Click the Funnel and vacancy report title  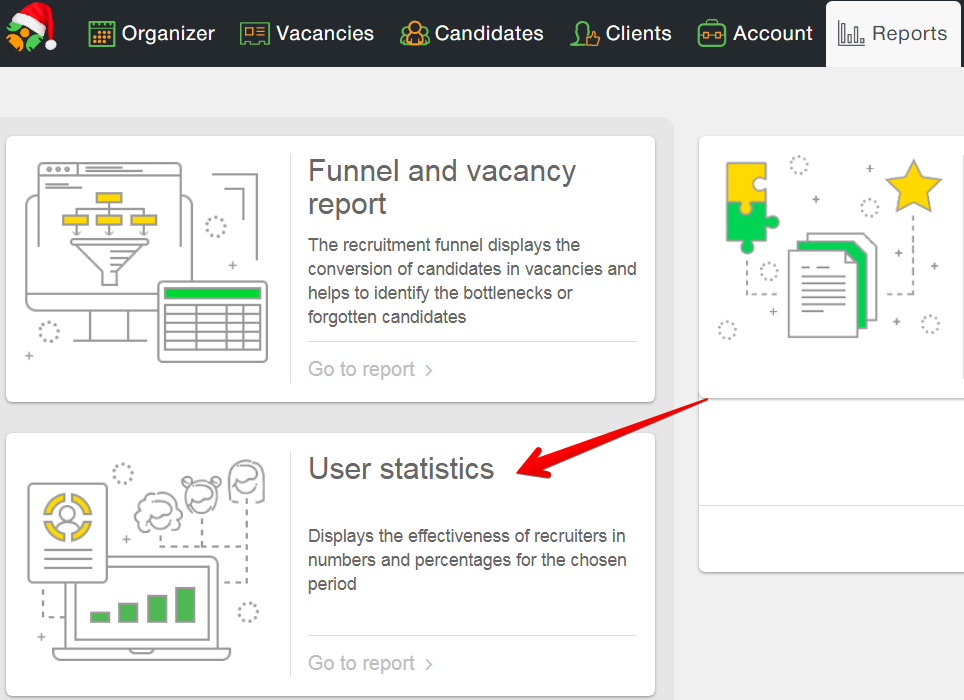tap(441, 187)
